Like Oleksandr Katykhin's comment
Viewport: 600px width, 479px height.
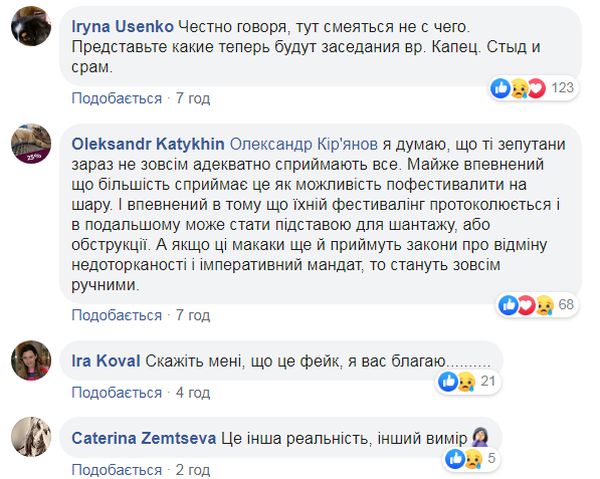click(x=116, y=314)
